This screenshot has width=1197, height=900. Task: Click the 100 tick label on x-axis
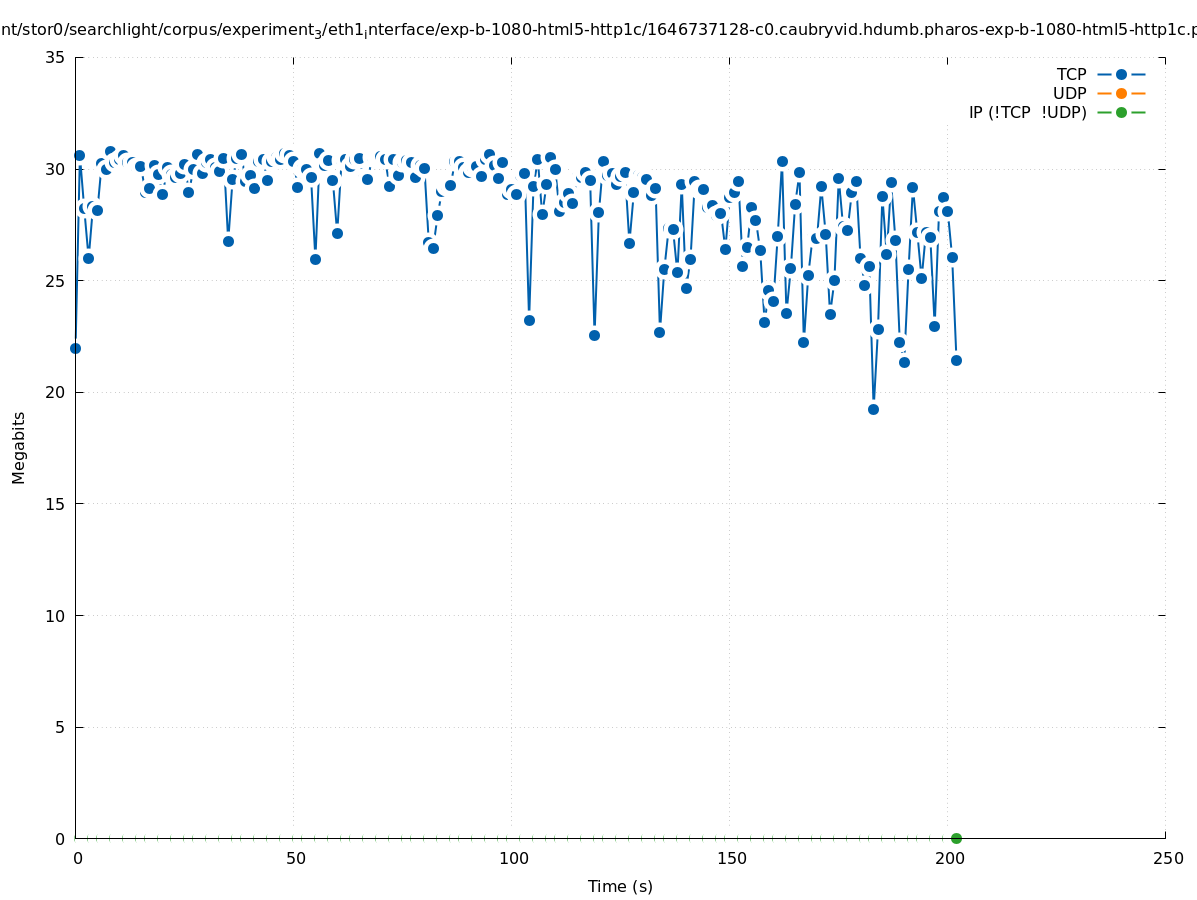513,858
